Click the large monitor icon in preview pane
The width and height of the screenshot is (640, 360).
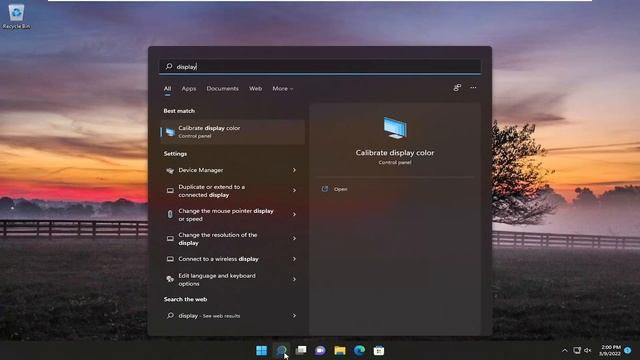pos(395,128)
